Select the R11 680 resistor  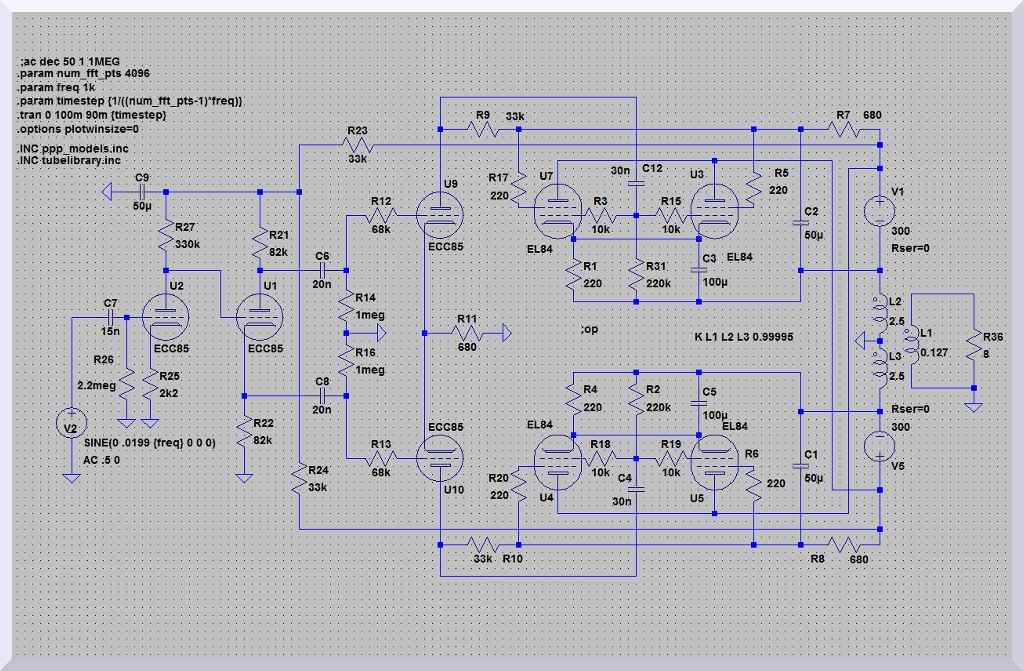tap(467, 331)
